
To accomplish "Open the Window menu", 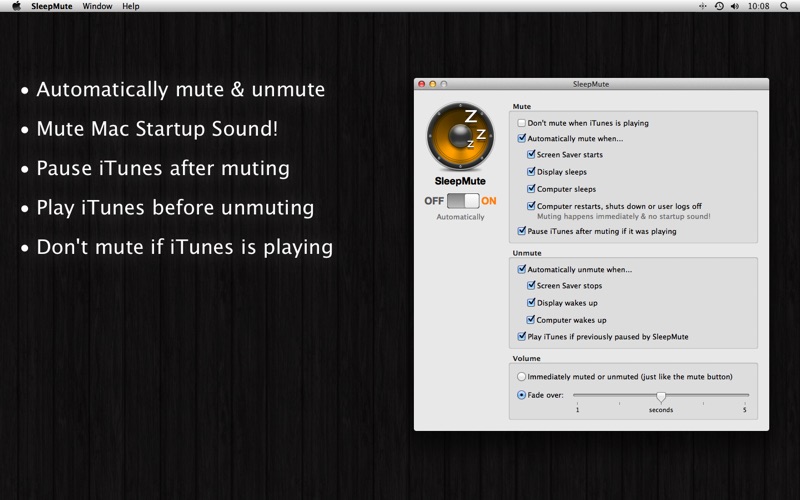I will coord(97,6).
